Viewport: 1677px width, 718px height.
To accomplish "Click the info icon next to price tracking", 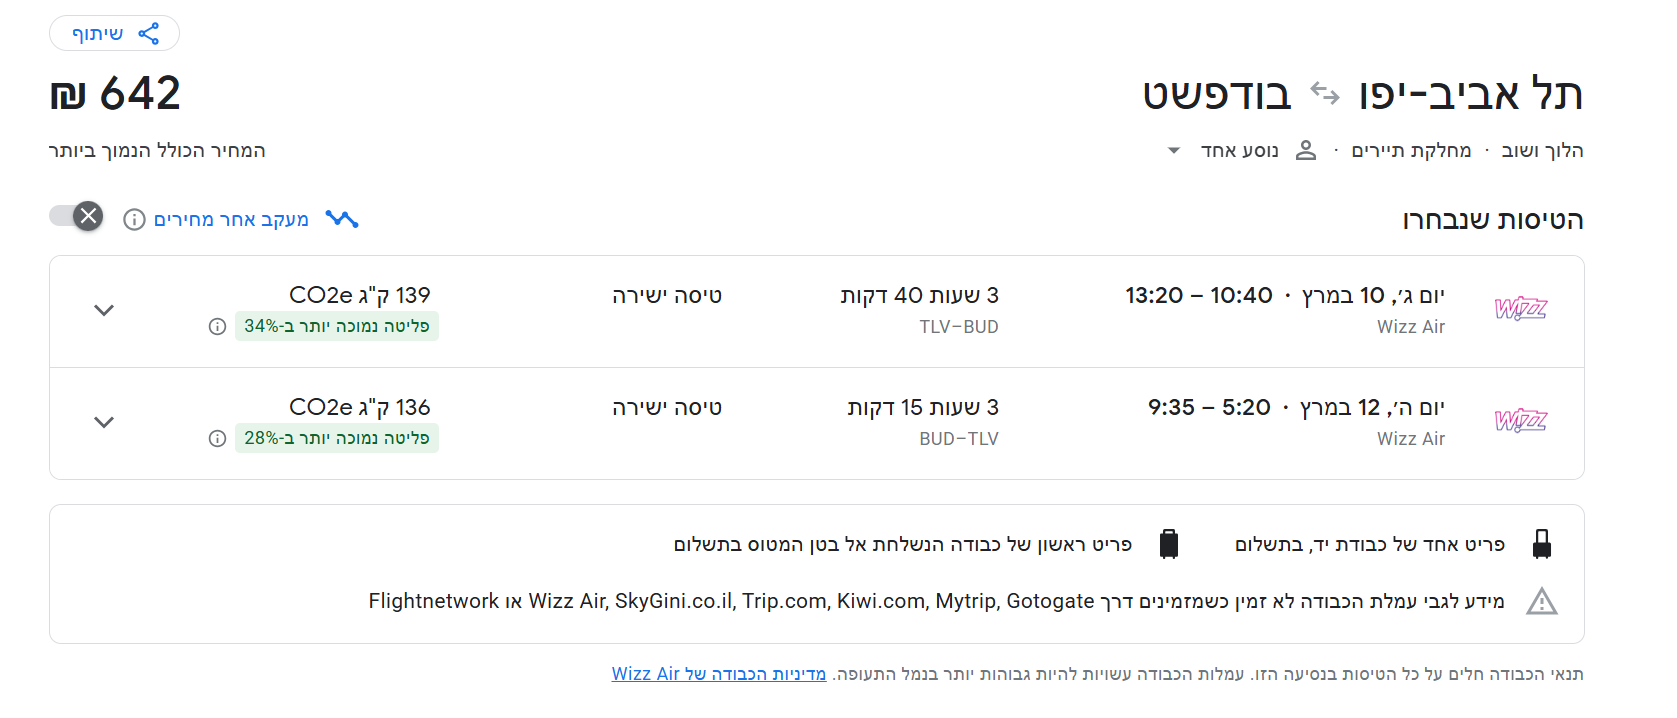I will [134, 219].
